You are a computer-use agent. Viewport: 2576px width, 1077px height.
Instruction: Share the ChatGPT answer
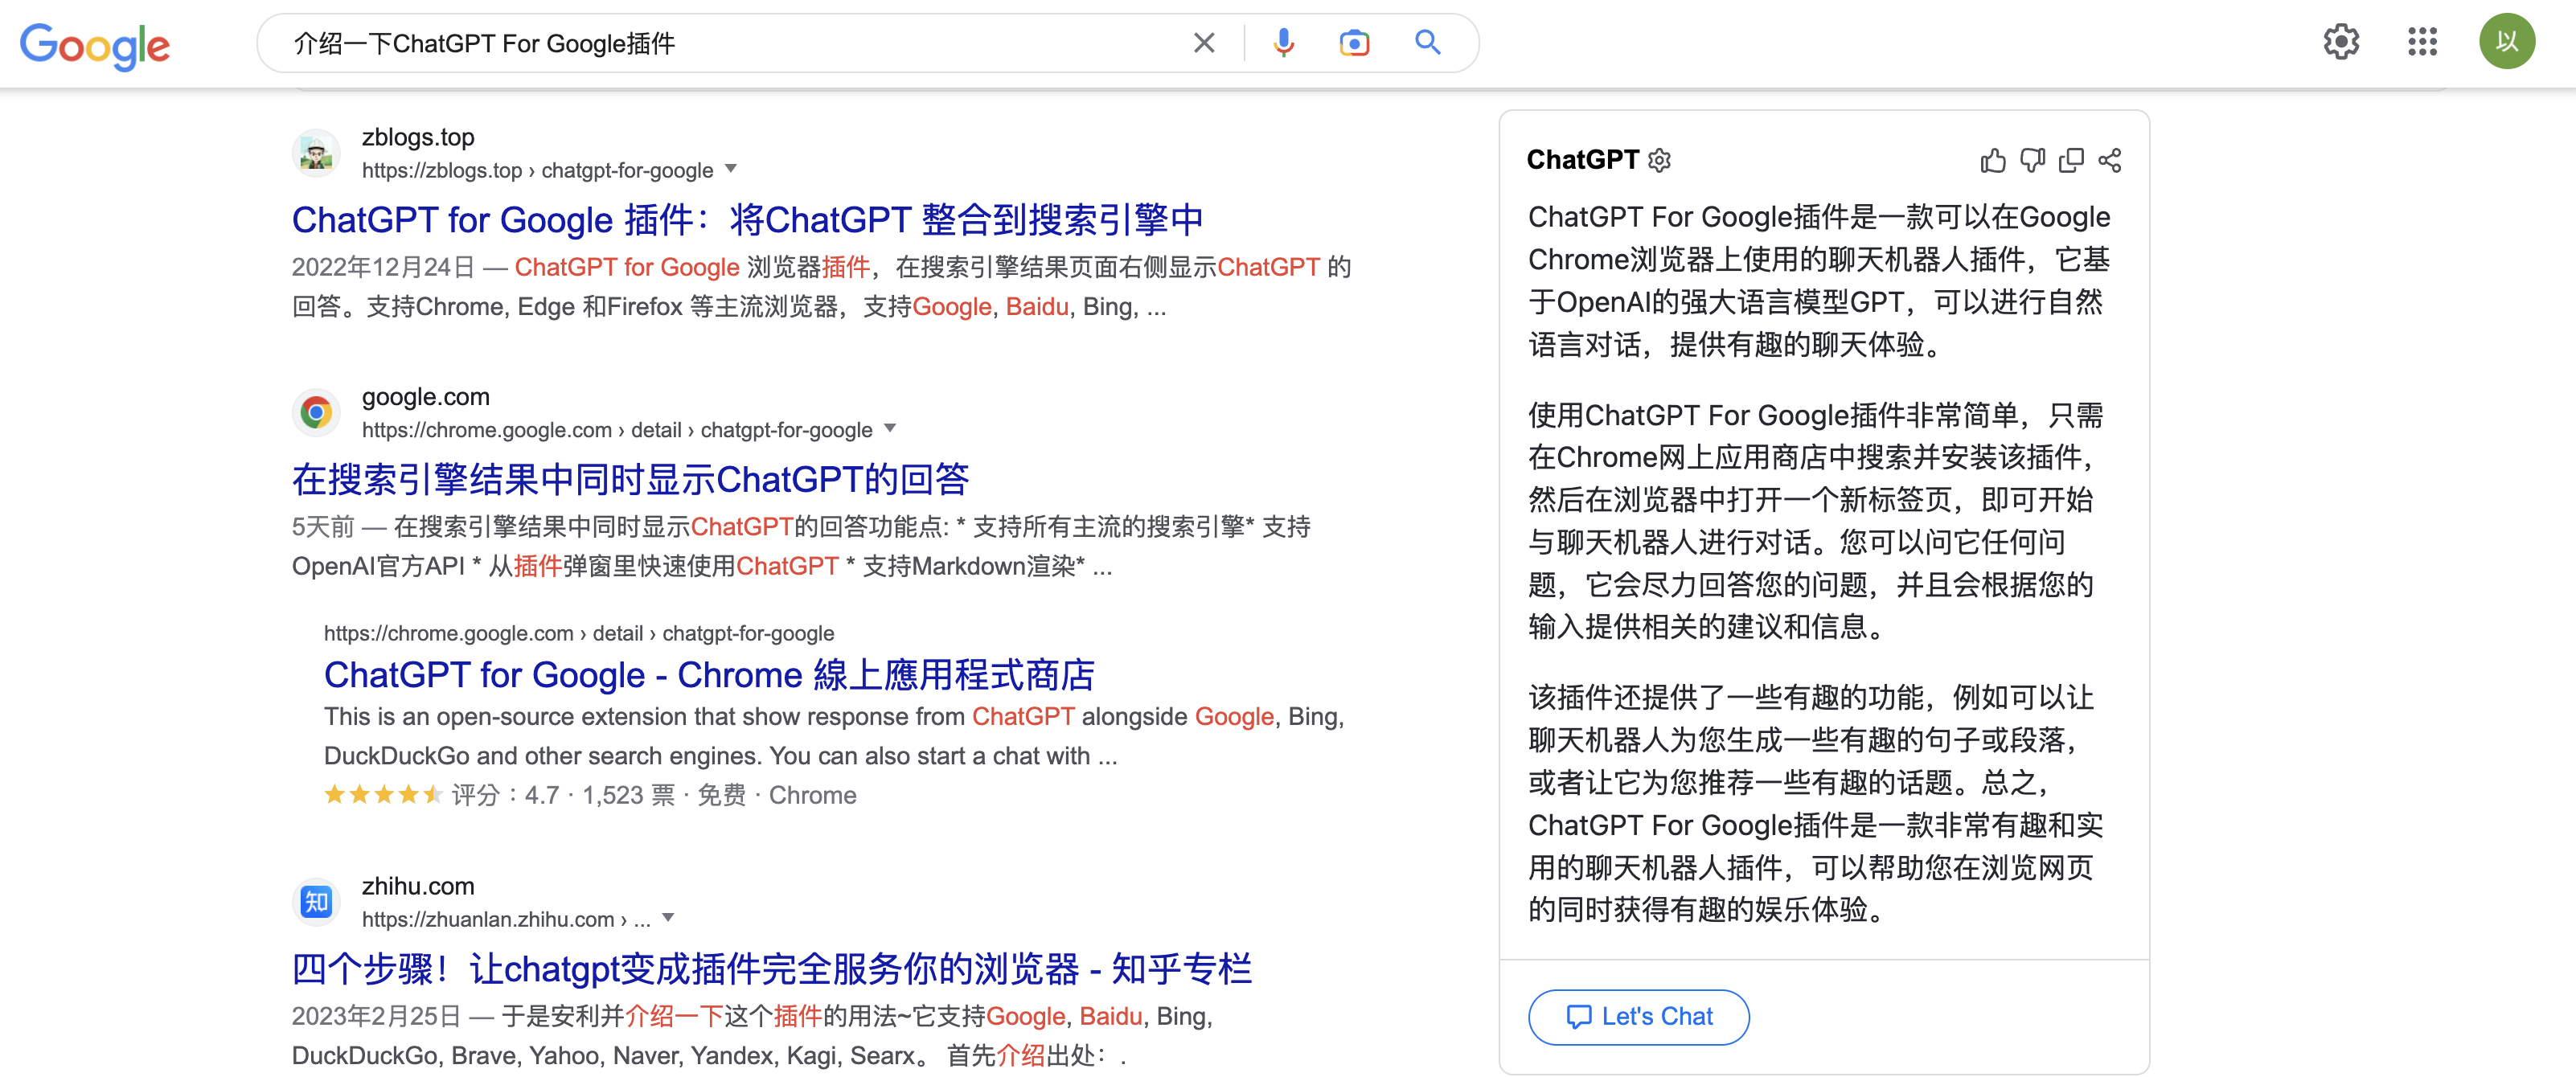tap(2110, 161)
